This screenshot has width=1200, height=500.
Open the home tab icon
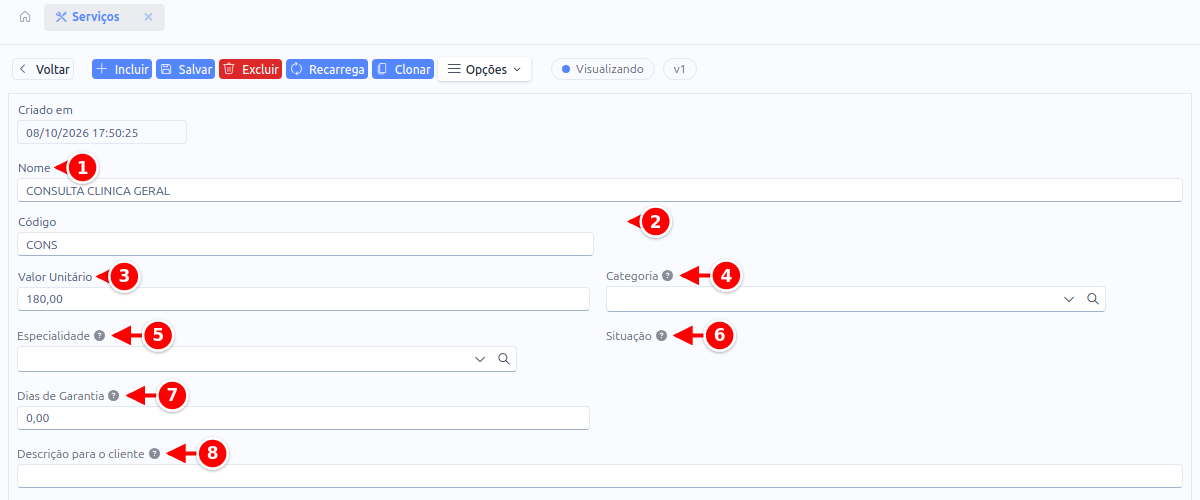pos(25,17)
